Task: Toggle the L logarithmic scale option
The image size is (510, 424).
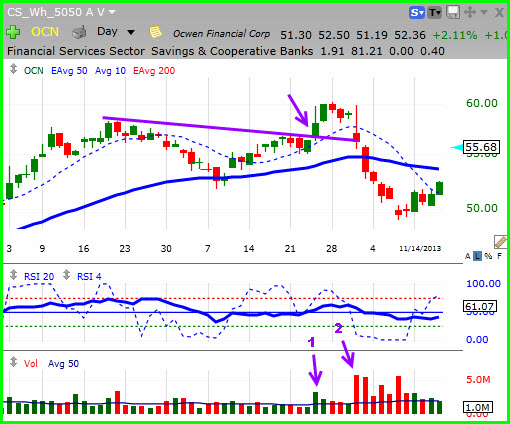Action: pos(477,256)
